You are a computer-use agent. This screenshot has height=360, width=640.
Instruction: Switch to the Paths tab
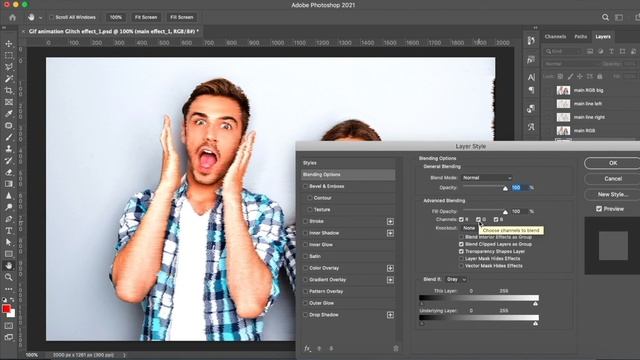click(x=580, y=37)
